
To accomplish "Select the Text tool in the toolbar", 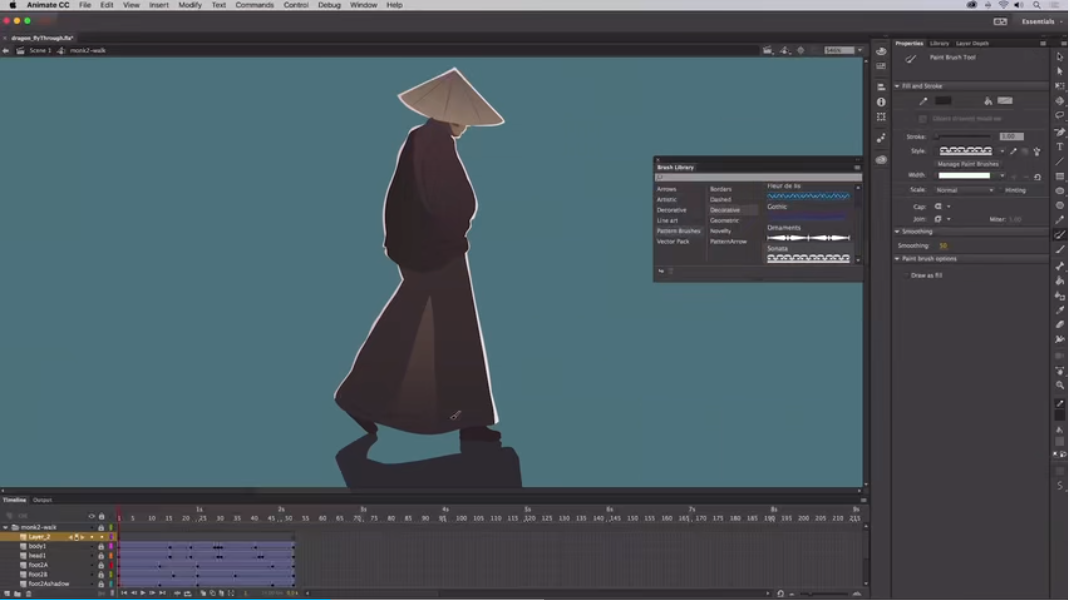I will 1061,145.
